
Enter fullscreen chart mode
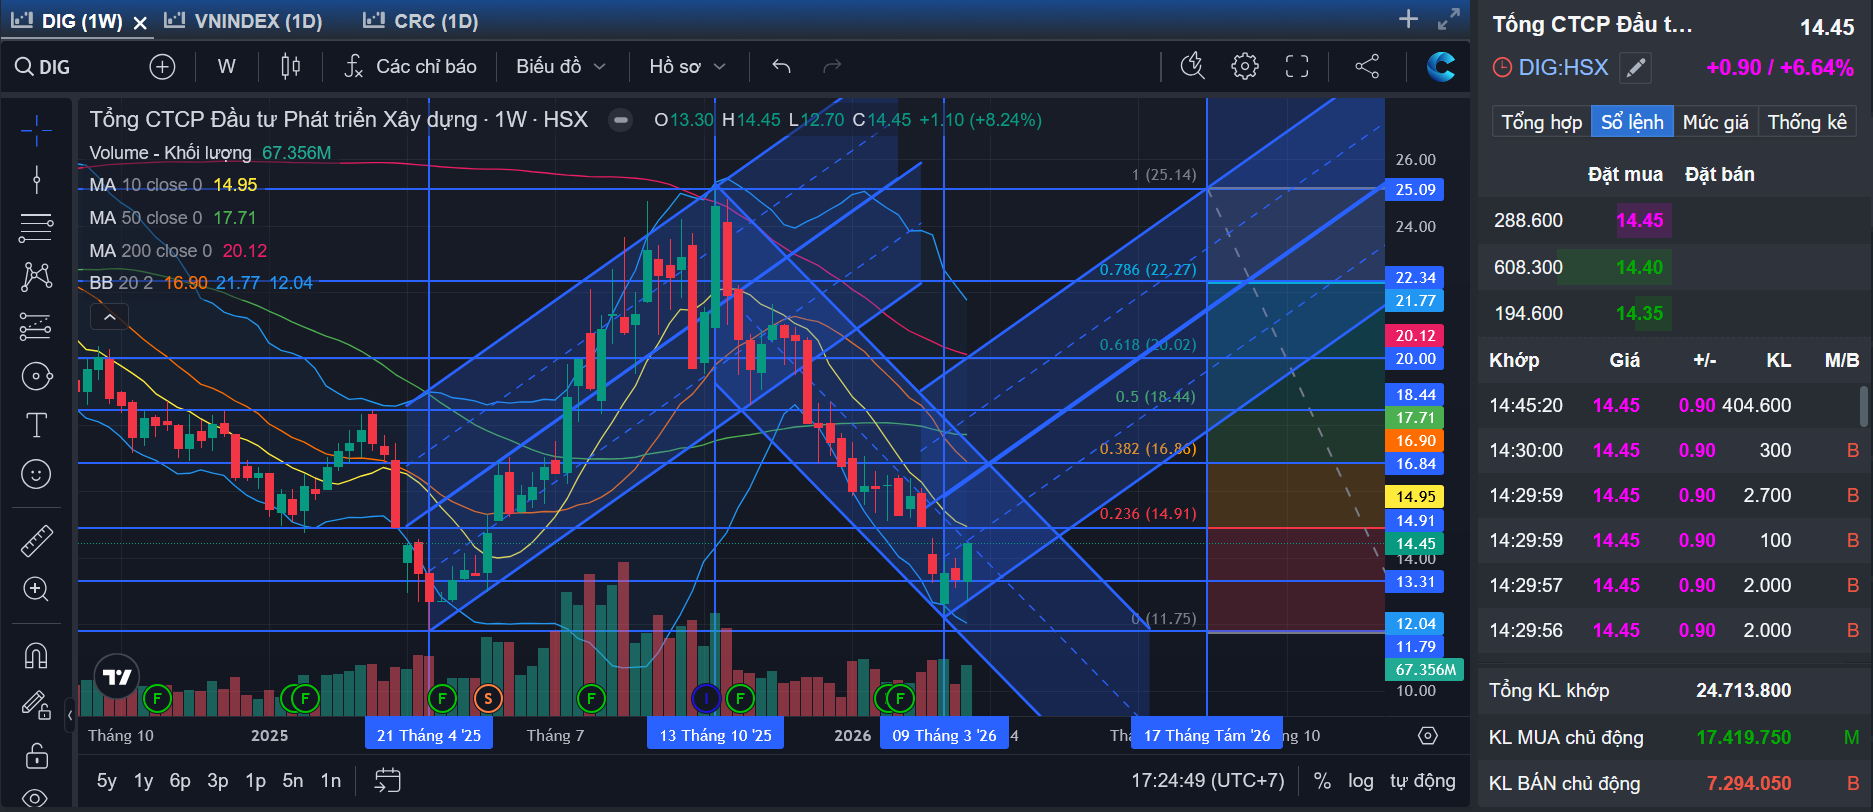coord(1297,67)
